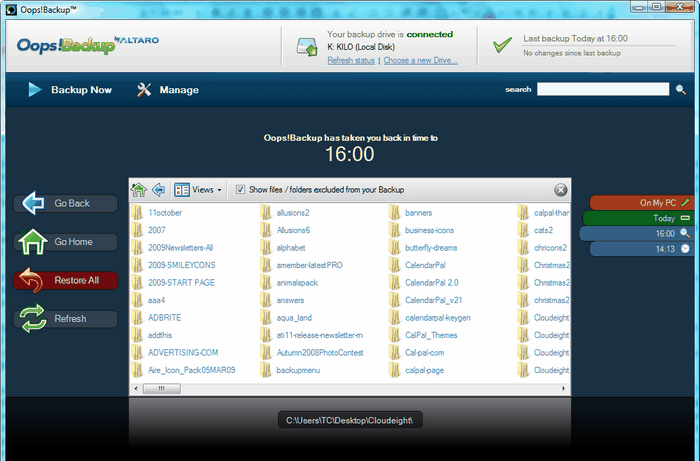Select 2009Newsletters-All folder name
The image size is (700, 461).
click(x=180, y=248)
